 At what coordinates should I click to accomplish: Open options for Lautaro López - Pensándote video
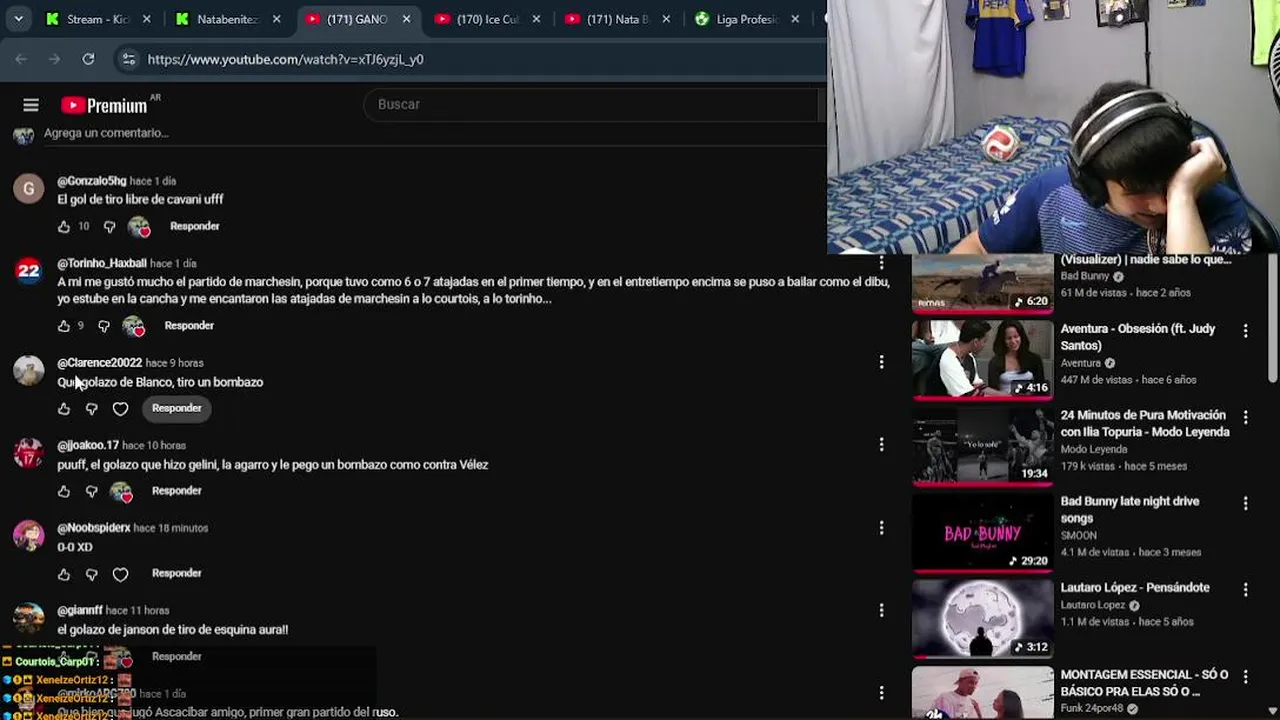pyautogui.click(x=1245, y=589)
